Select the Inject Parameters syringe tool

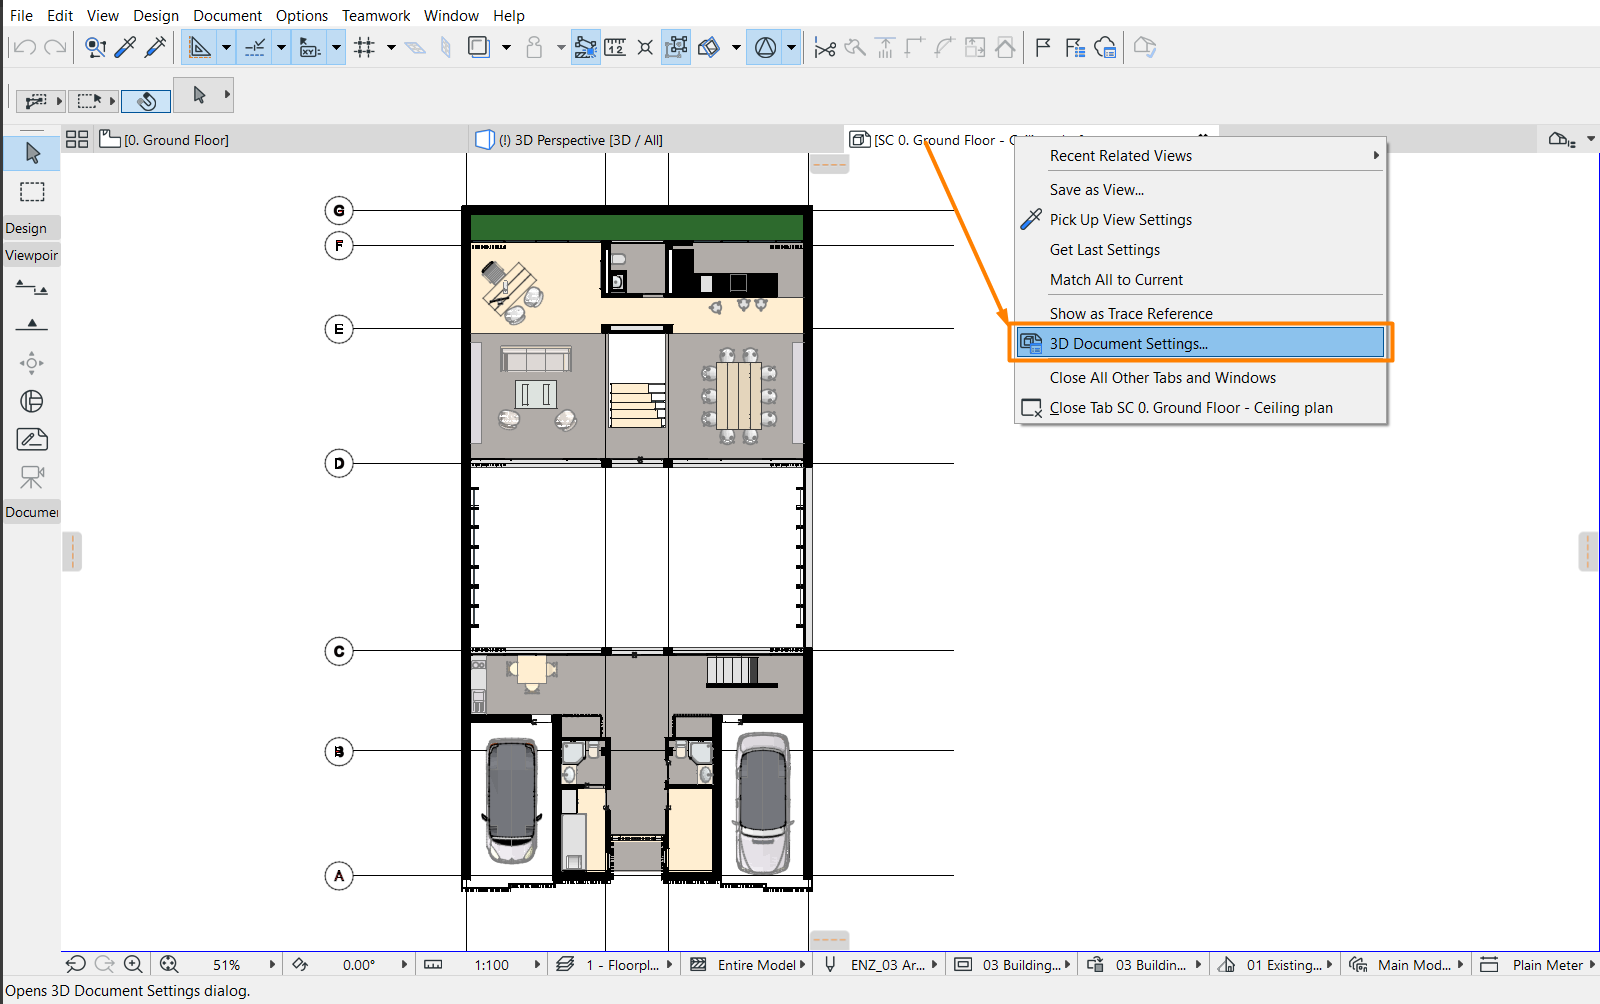[x=155, y=46]
